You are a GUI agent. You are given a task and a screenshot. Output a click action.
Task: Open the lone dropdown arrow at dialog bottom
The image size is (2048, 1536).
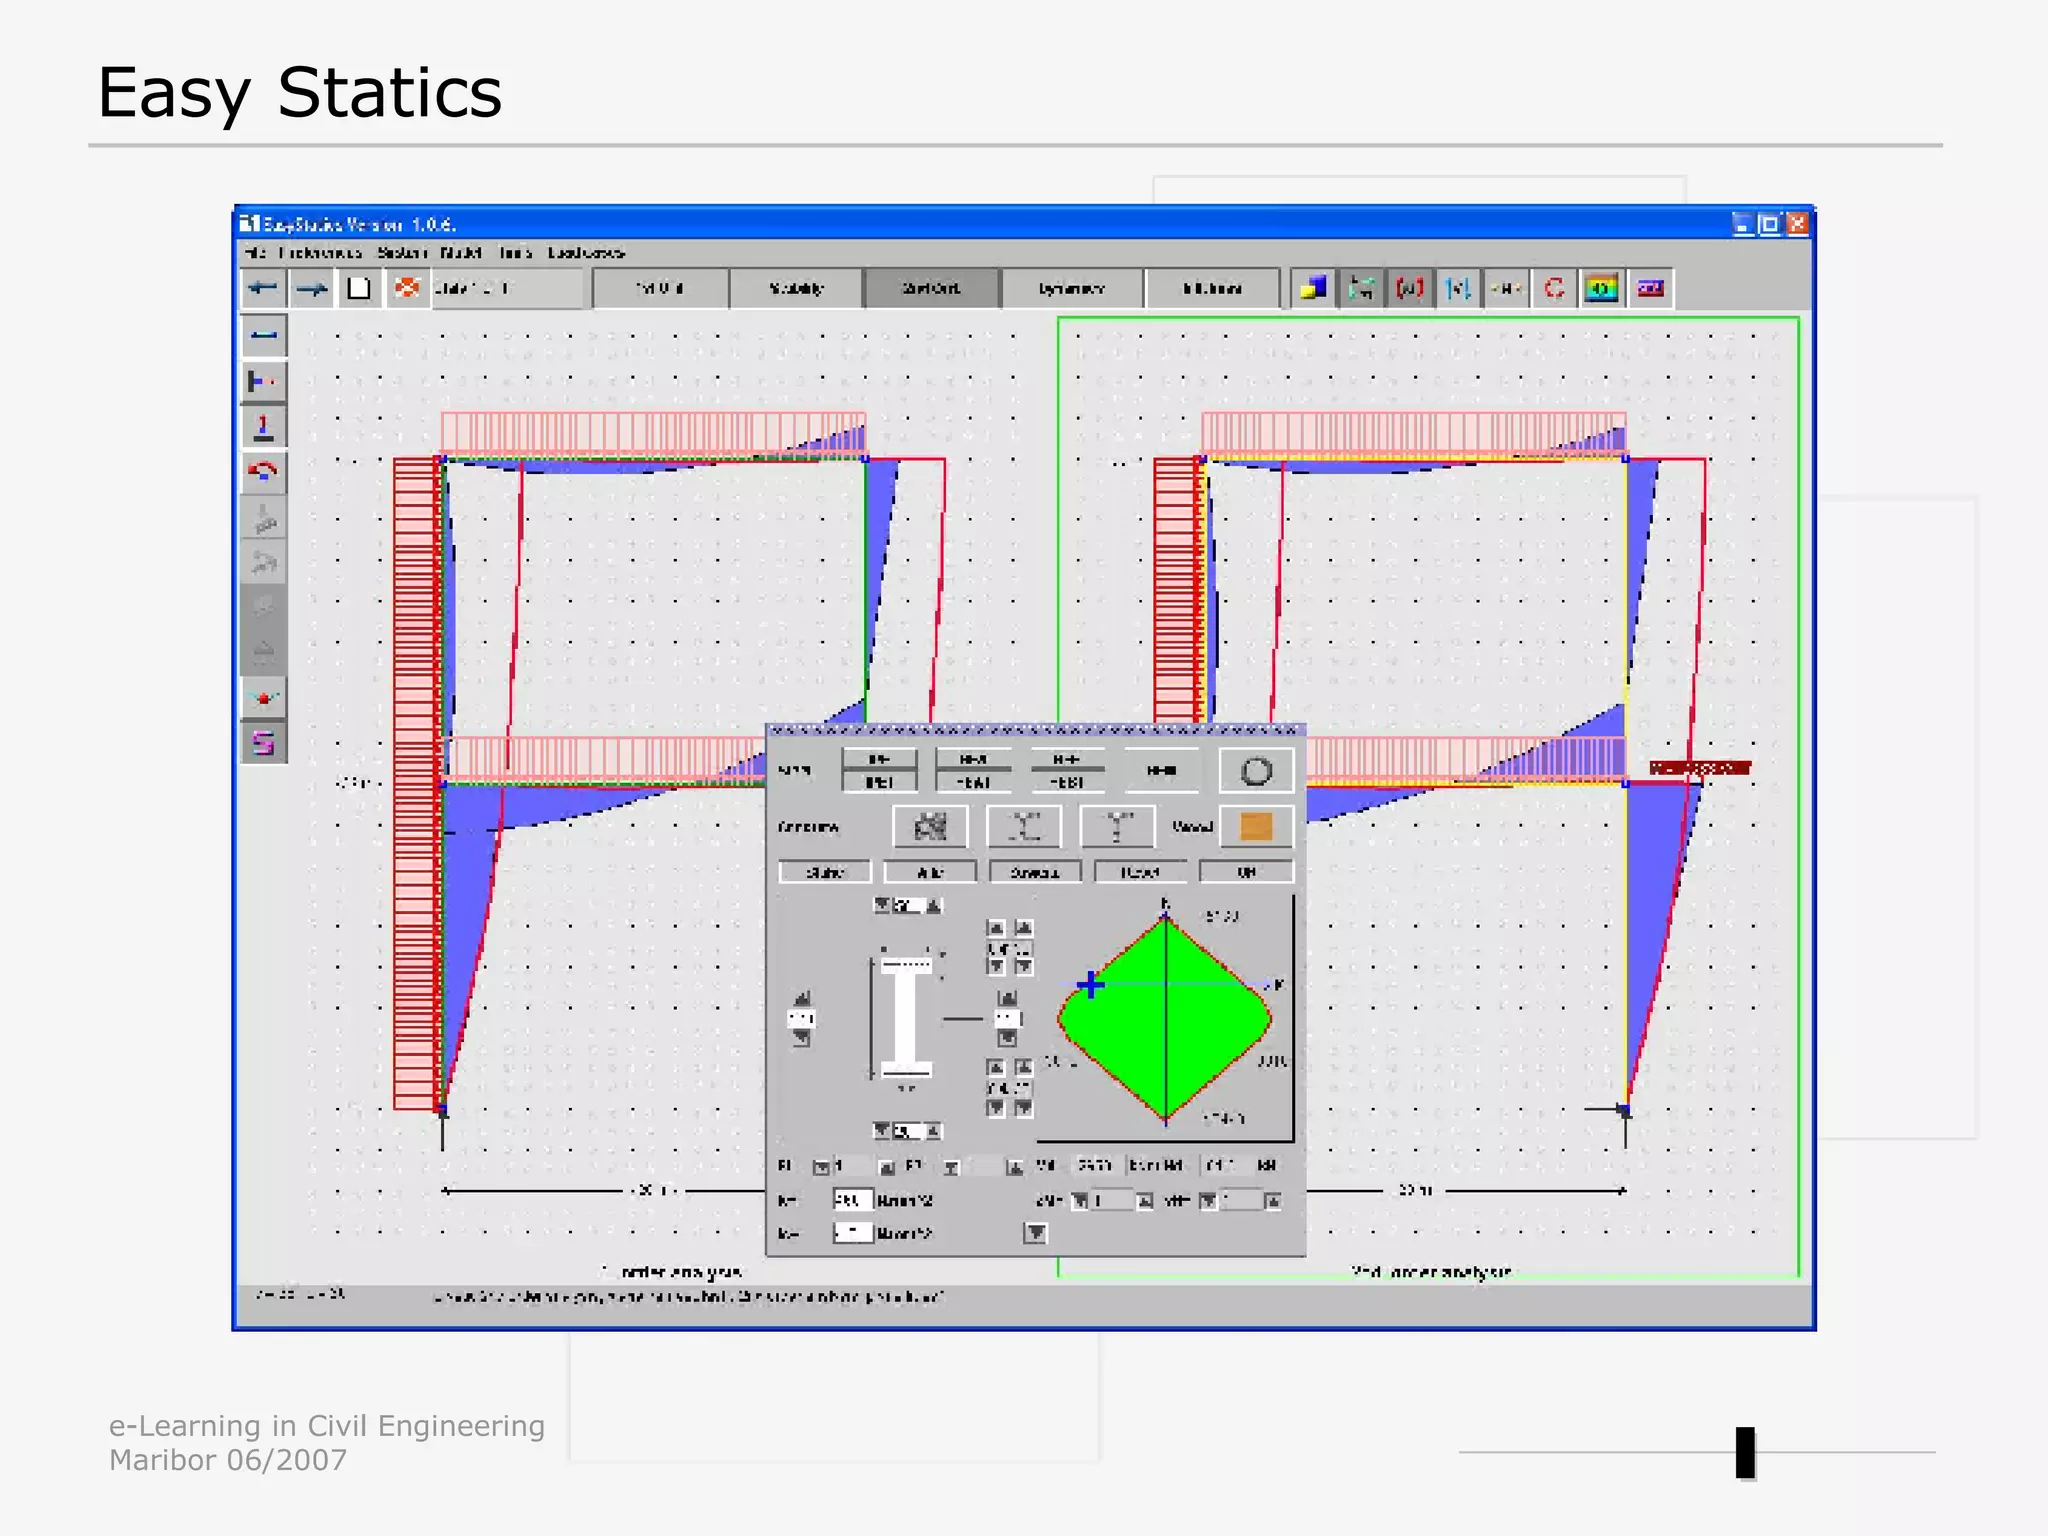[1036, 1233]
